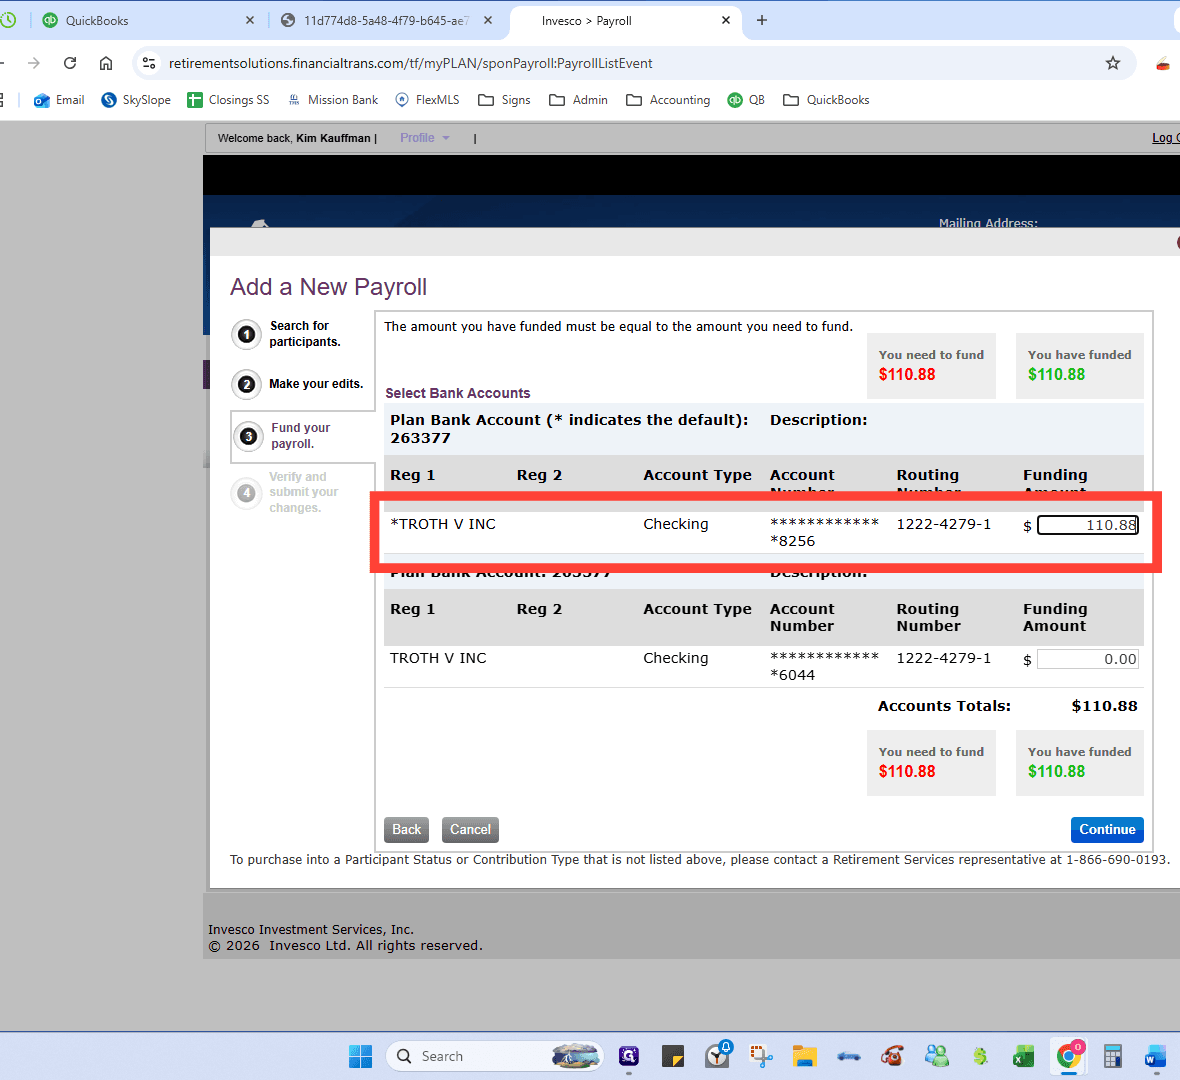Open Sticky Notes from the taskbar

point(673,1056)
